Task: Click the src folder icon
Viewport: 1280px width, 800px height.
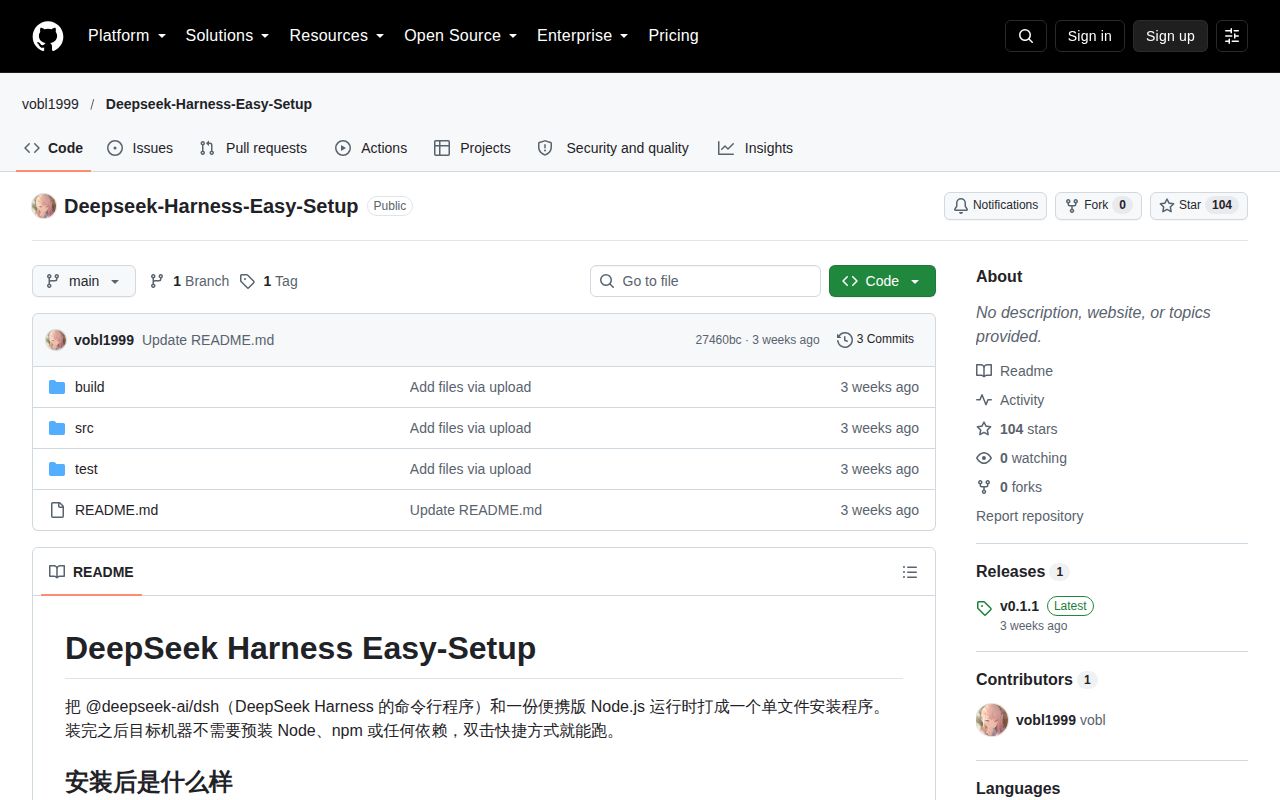Action: [x=57, y=428]
